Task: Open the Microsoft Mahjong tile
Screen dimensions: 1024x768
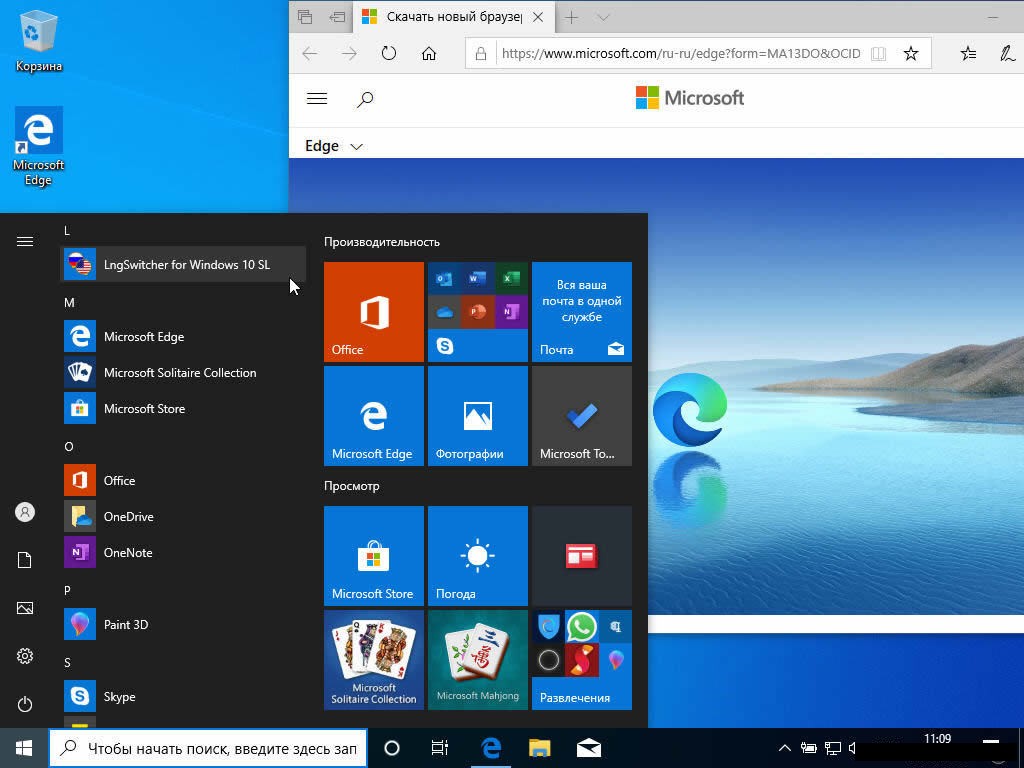Action: [477, 660]
